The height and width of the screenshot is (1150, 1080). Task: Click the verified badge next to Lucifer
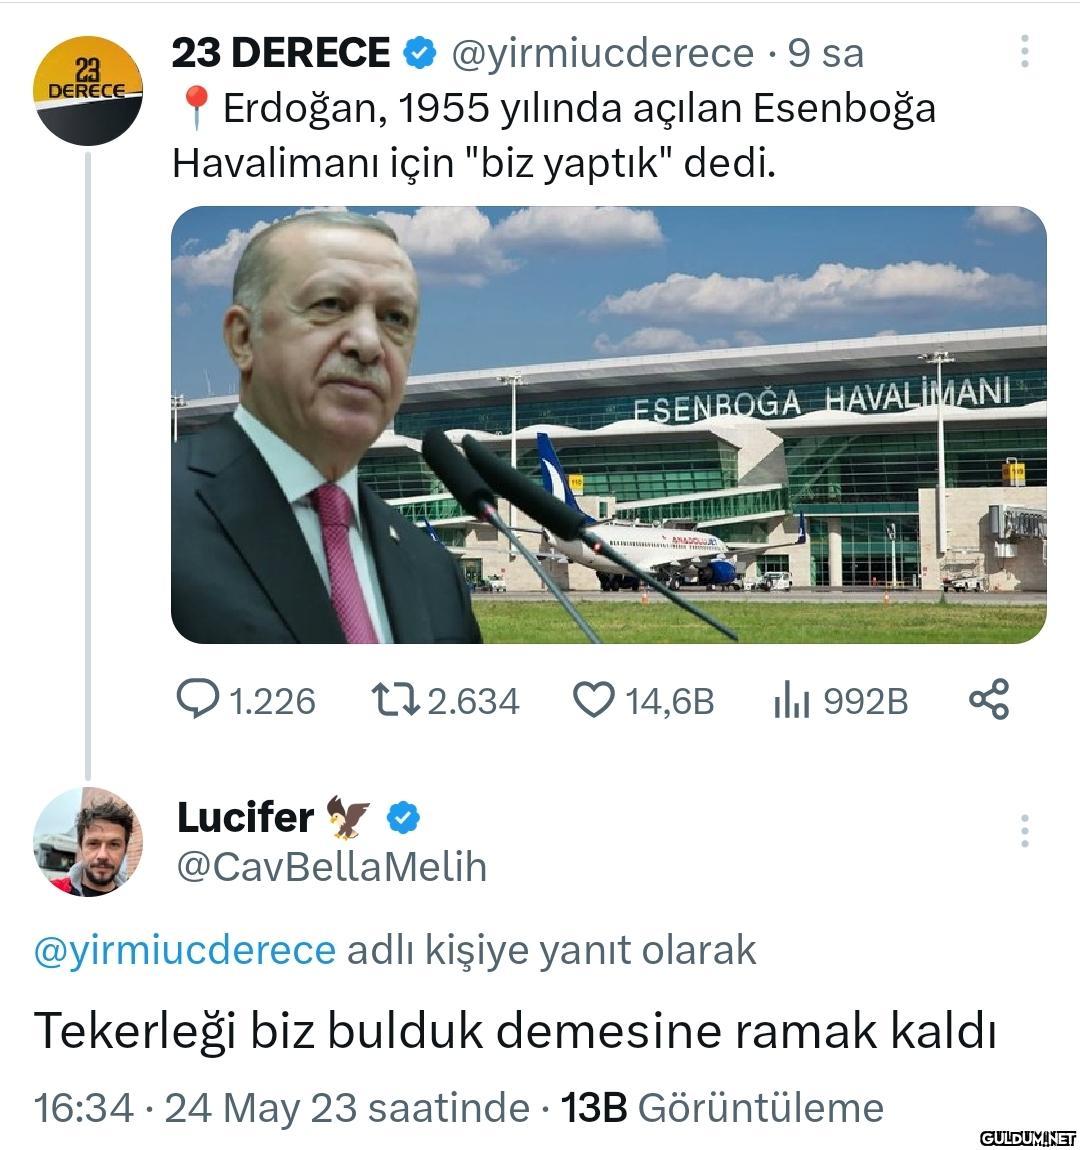click(x=403, y=818)
